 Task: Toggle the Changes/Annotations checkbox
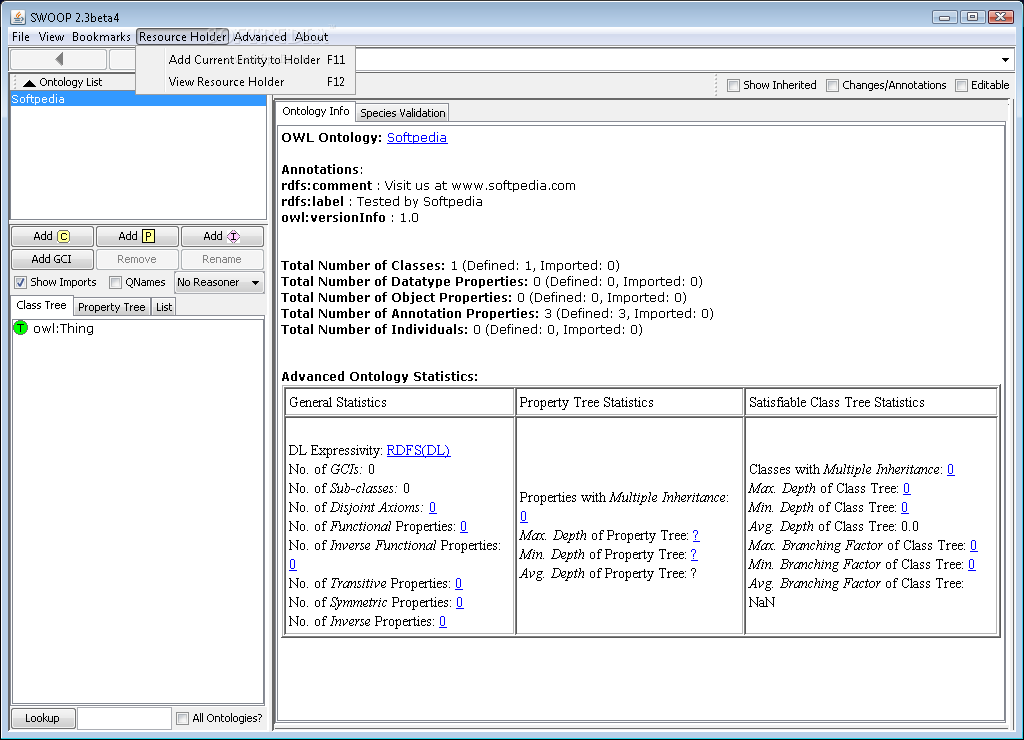pos(833,86)
